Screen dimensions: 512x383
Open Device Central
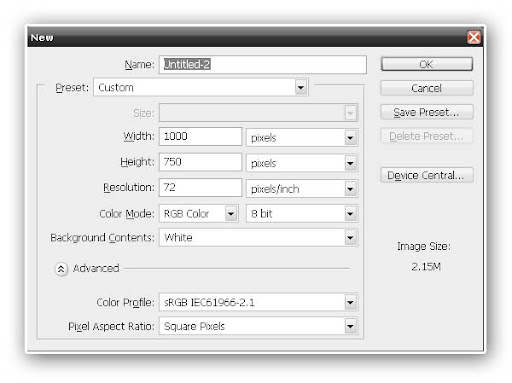(x=427, y=175)
